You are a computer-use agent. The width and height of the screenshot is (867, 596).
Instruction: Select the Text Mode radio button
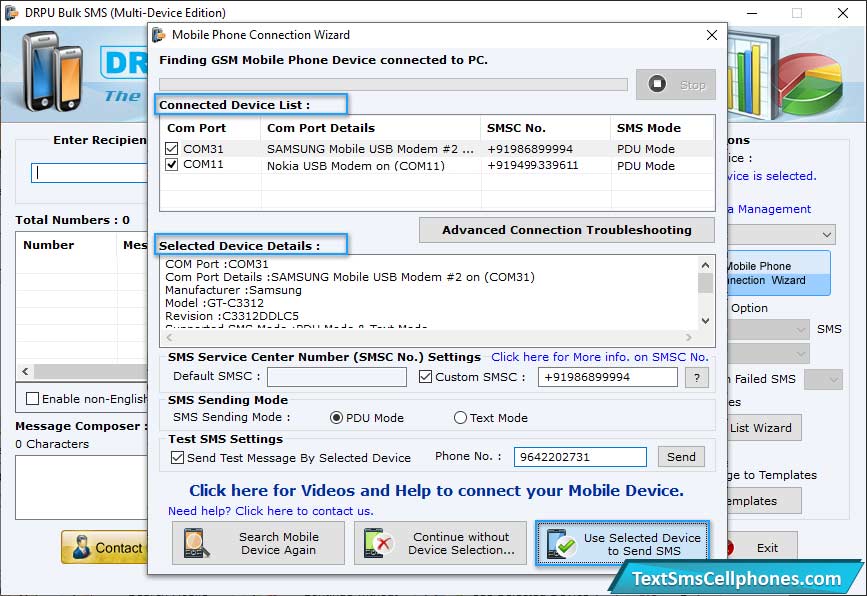click(460, 418)
